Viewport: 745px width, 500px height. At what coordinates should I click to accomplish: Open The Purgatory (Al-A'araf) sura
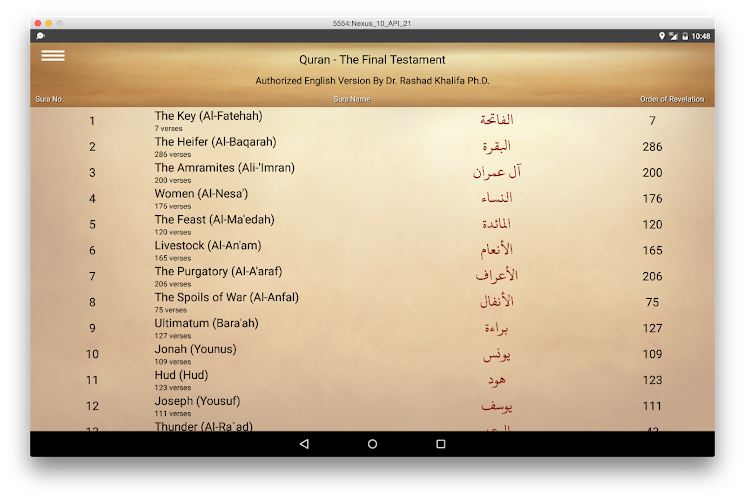tap(218, 271)
